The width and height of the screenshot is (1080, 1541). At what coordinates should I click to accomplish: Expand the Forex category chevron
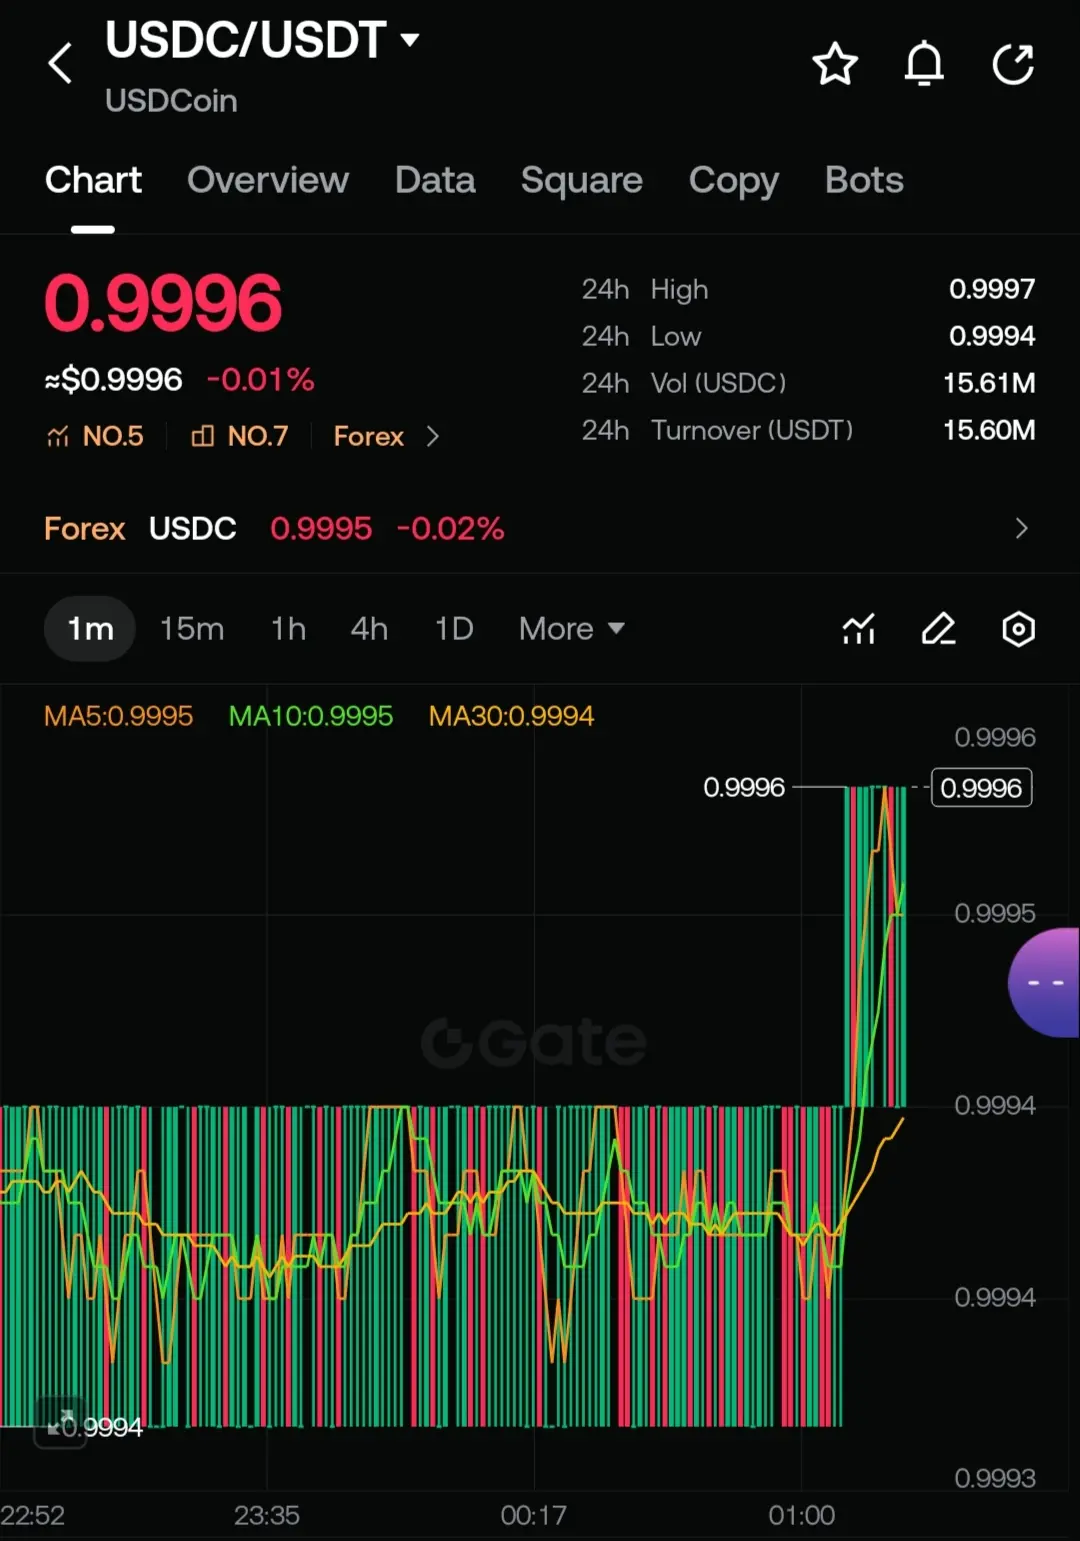click(x=432, y=436)
